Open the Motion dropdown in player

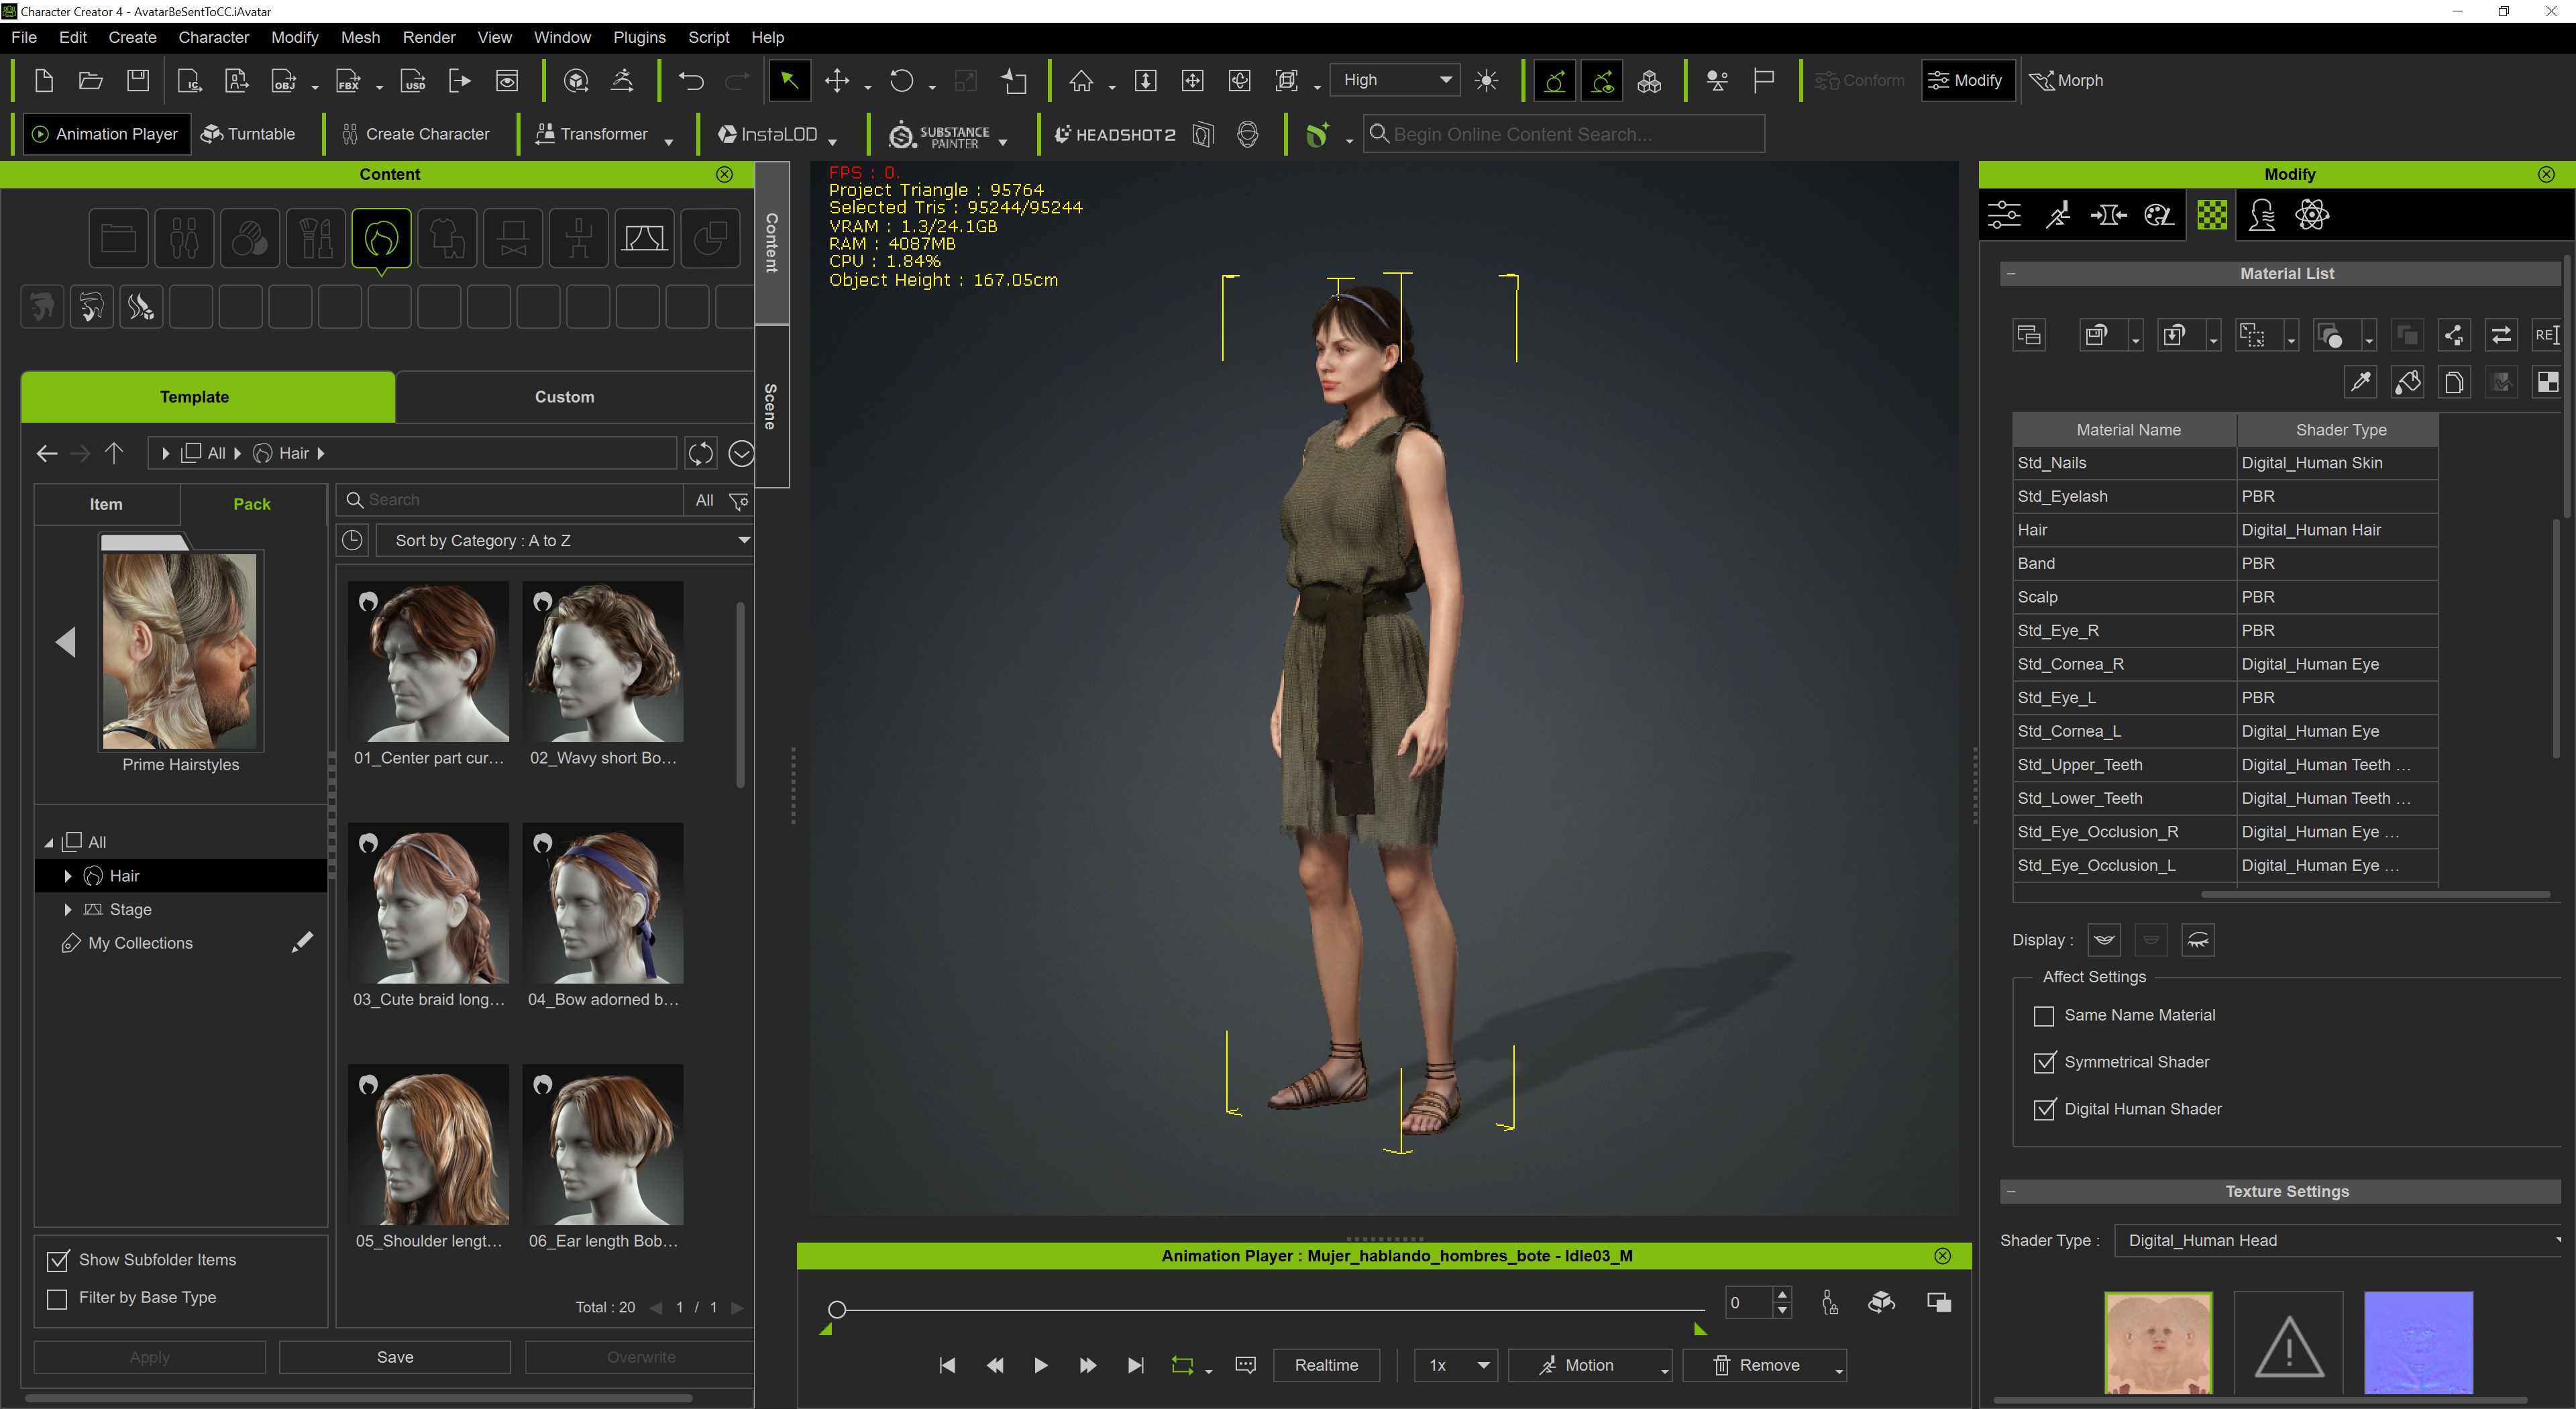[x=1590, y=1365]
